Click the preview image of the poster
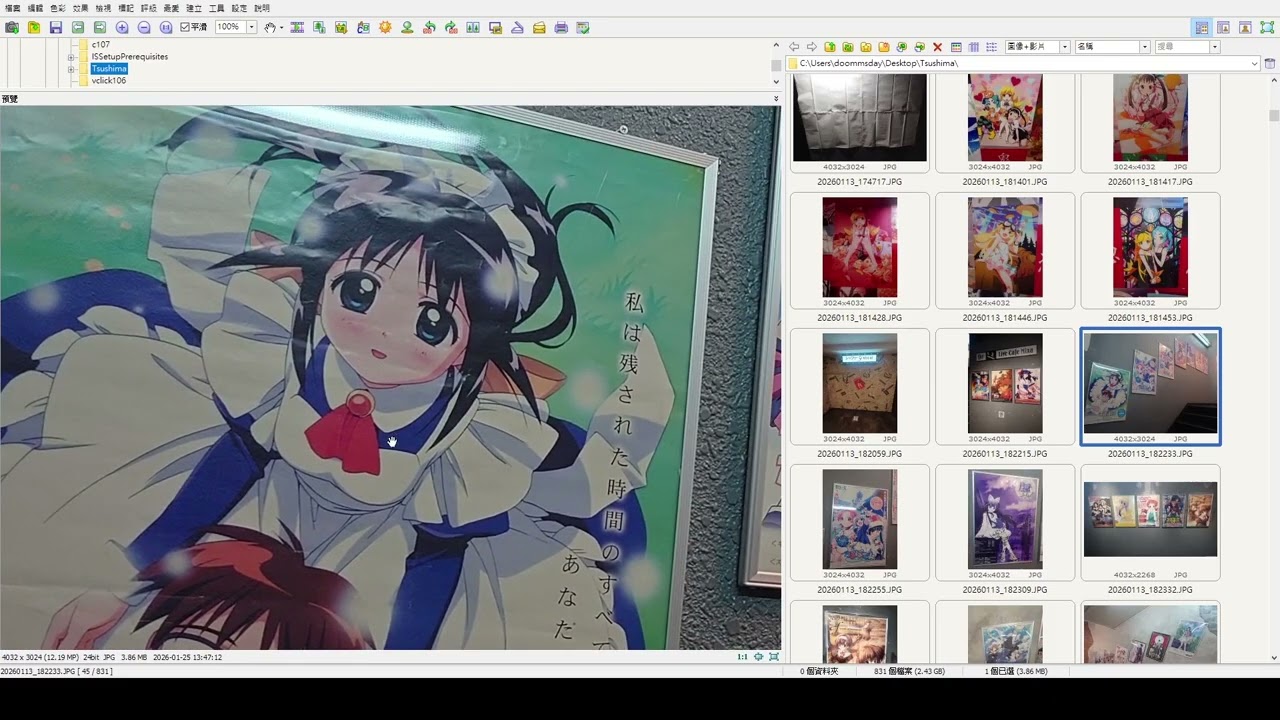Screen dimensions: 1280x720 click(390, 378)
